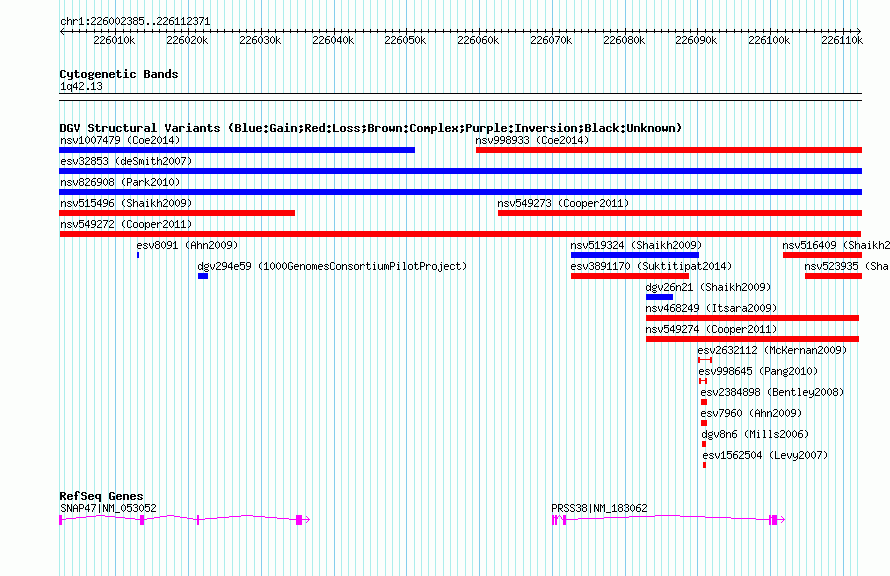Viewport: 890px width, 576px height.
Task: Click the ruler's right arrow end
Action: 859,31
